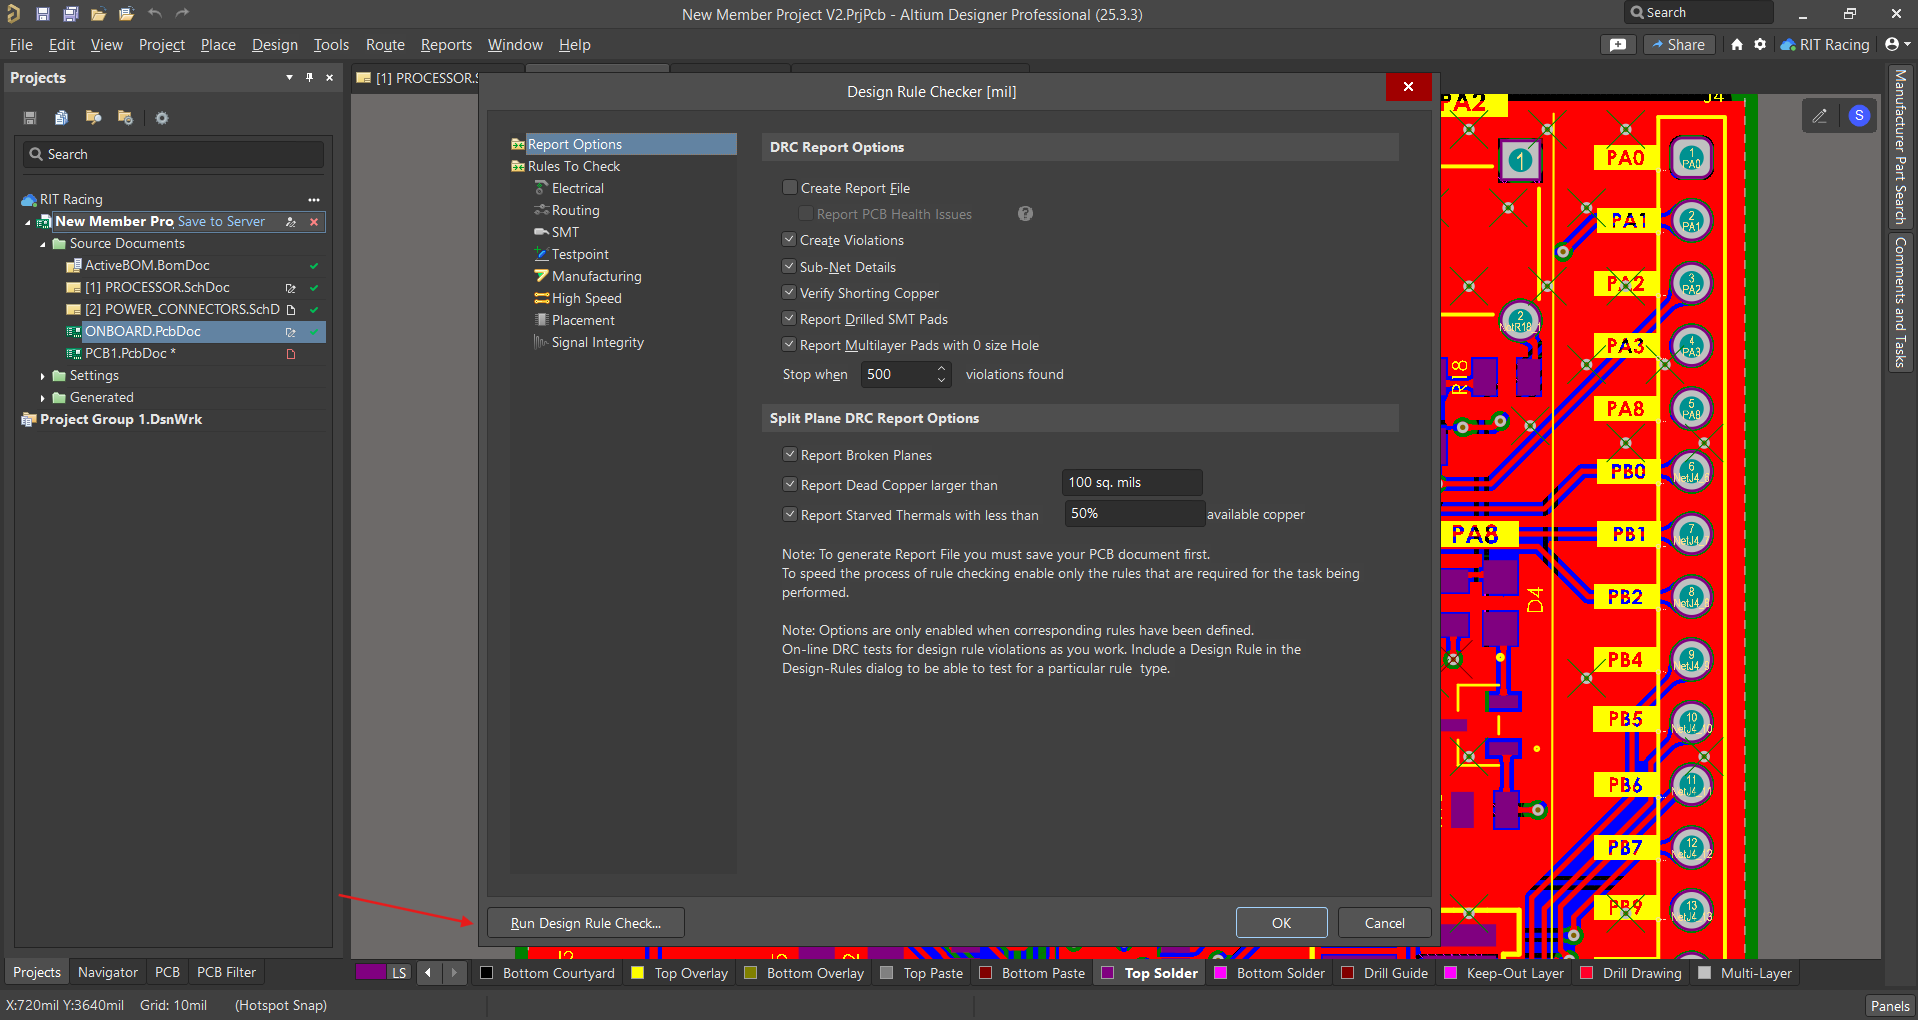This screenshot has width=1918, height=1020.
Task: Click the Share button
Action: (1679, 44)
